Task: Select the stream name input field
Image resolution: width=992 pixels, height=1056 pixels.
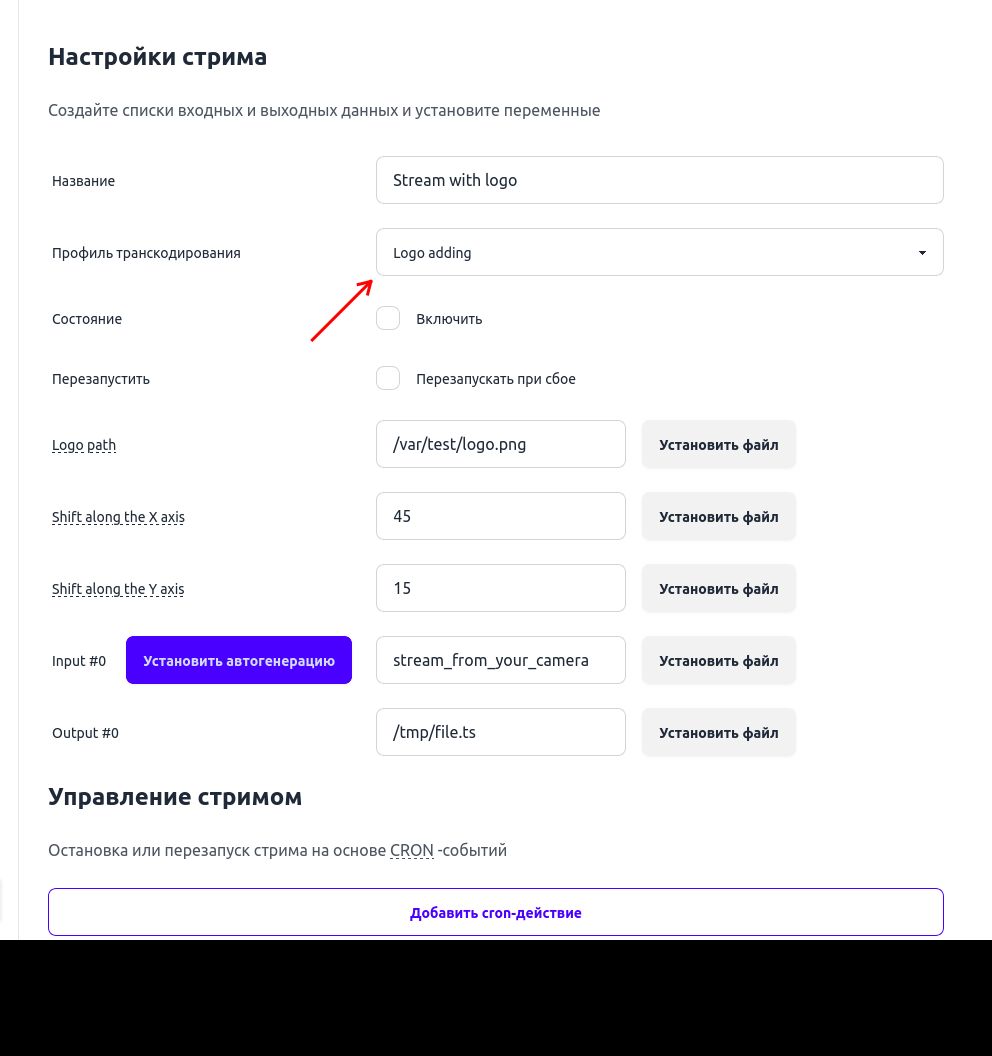Action: click(659, 180)
